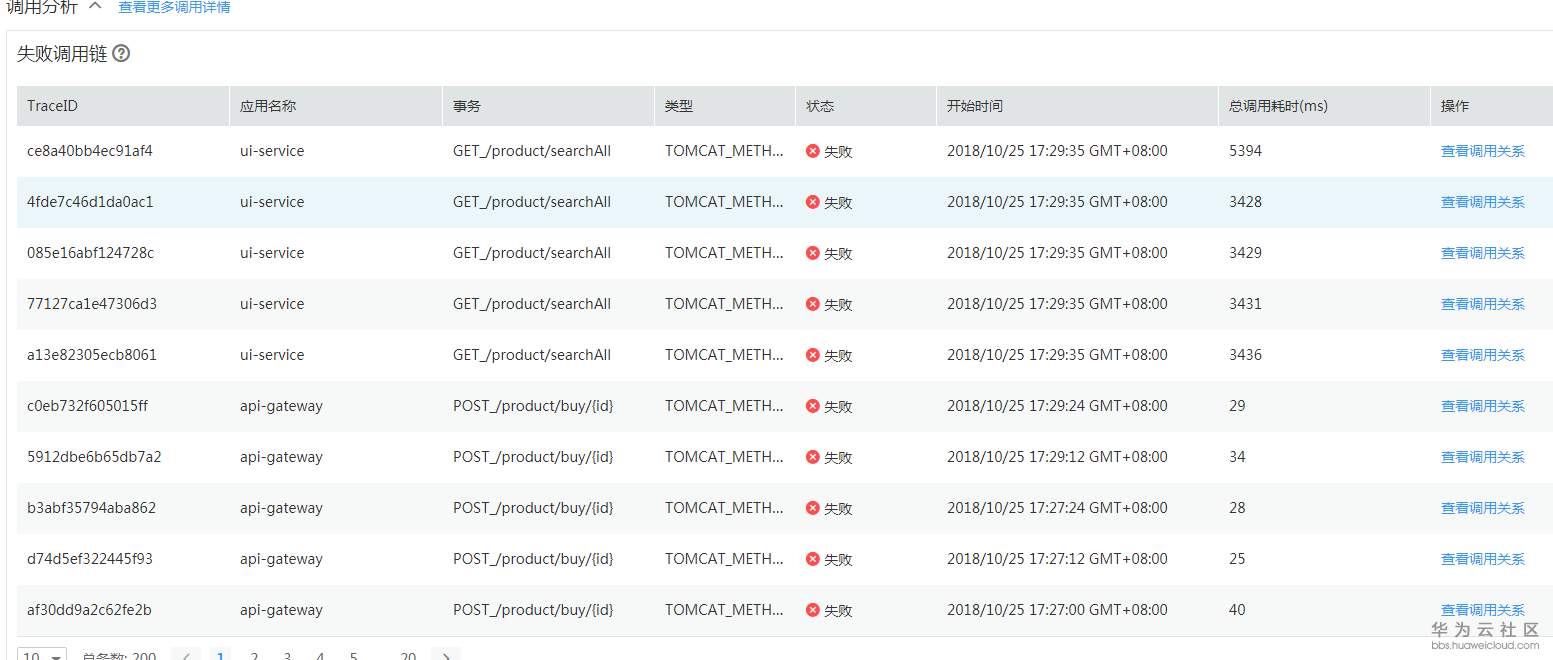Select TraceID 085e16abf124728c cell

(x=91, y=253)
